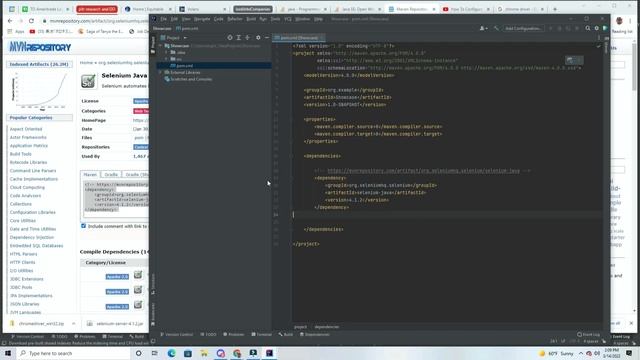The height and width of the screenshot is (360, 640).
Task: Expand the src folder in project tree
Action: tap(167, 59)
